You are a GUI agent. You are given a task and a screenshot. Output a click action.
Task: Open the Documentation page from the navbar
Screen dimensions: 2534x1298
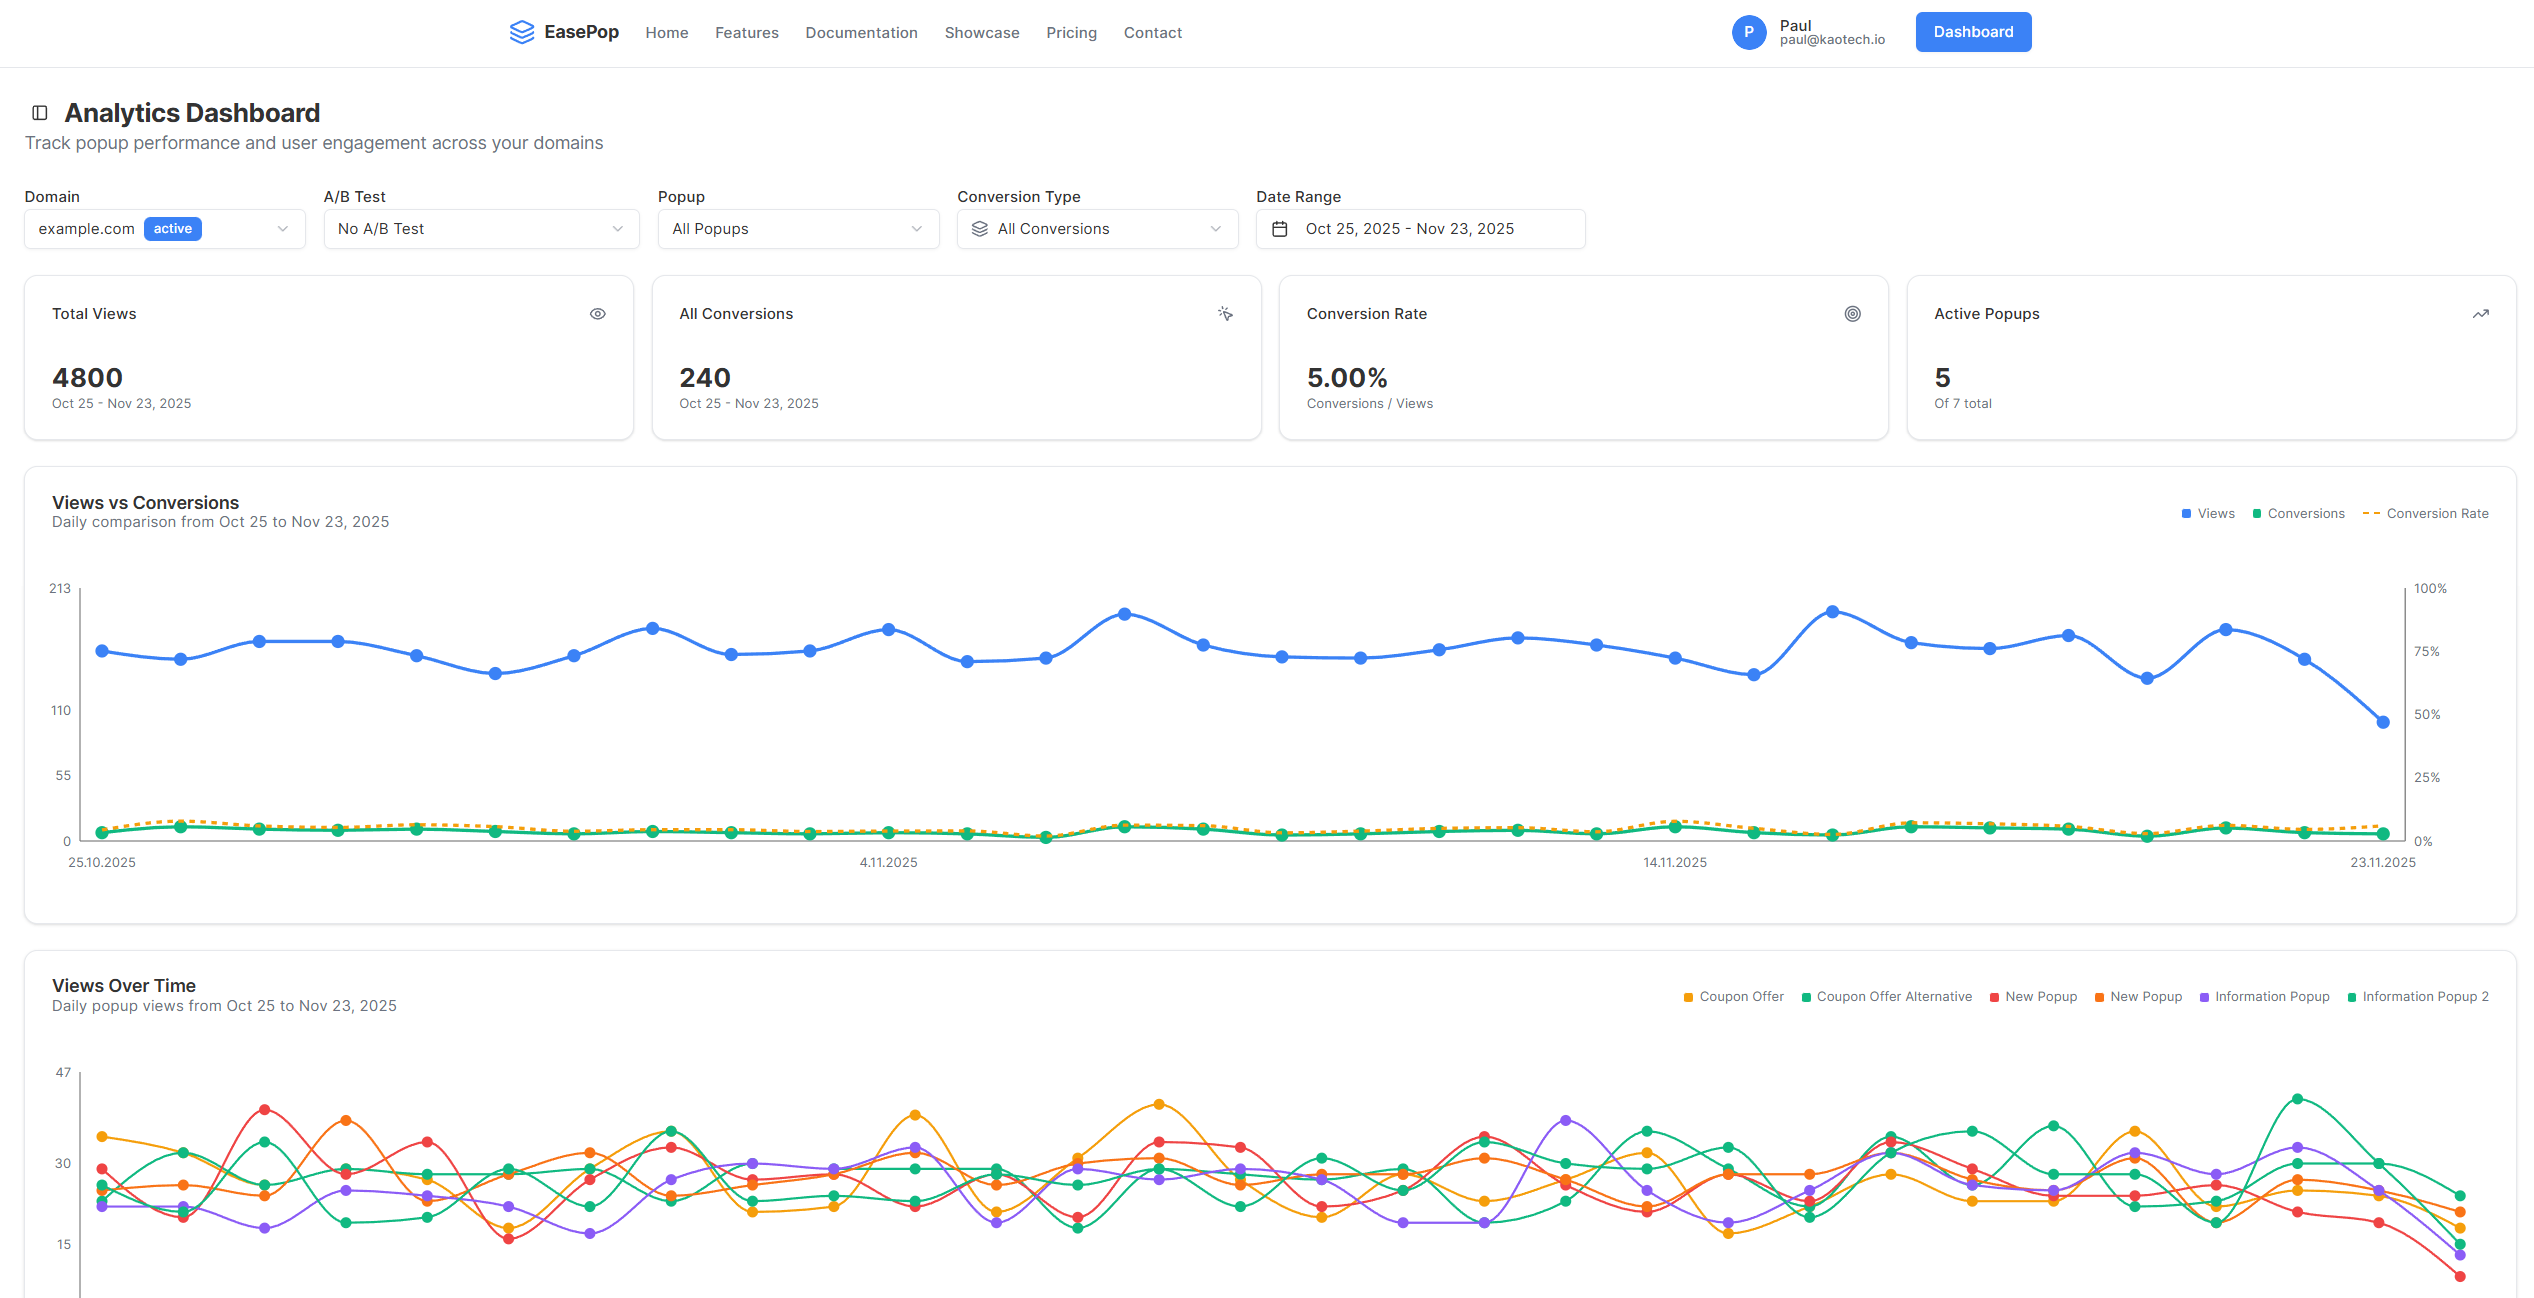(861, 32)
